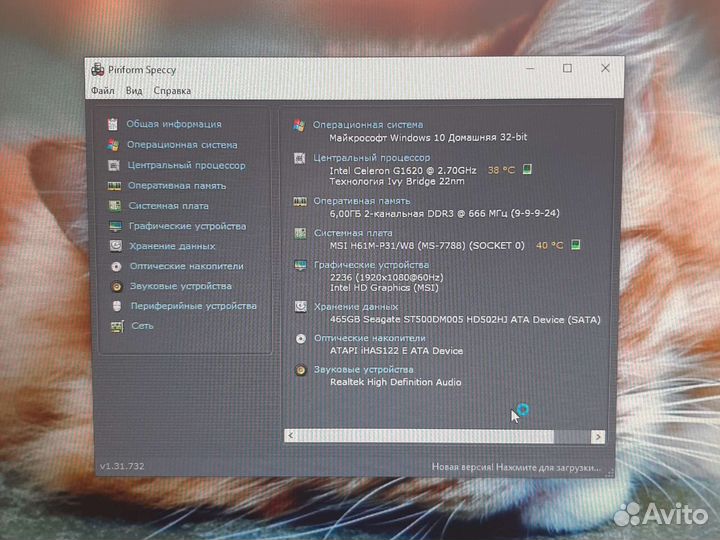Open the Оптические накопители heading link in summary

(370, 338)
